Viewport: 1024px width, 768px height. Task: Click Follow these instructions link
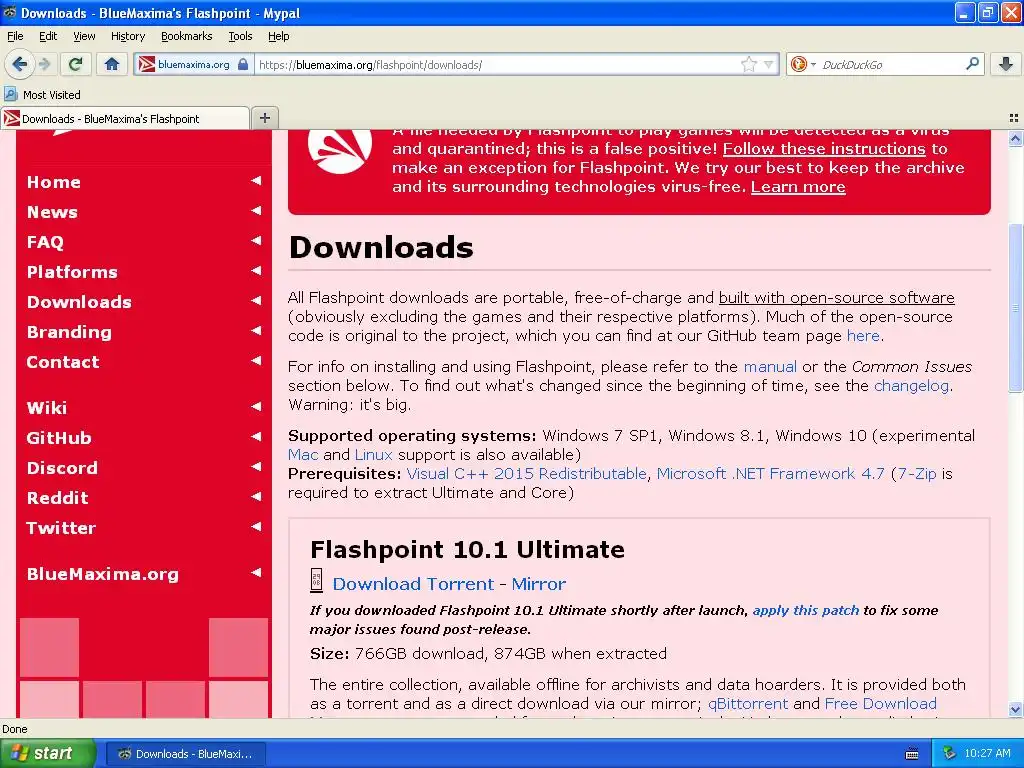pyautogui.click(x=824, y=149)
